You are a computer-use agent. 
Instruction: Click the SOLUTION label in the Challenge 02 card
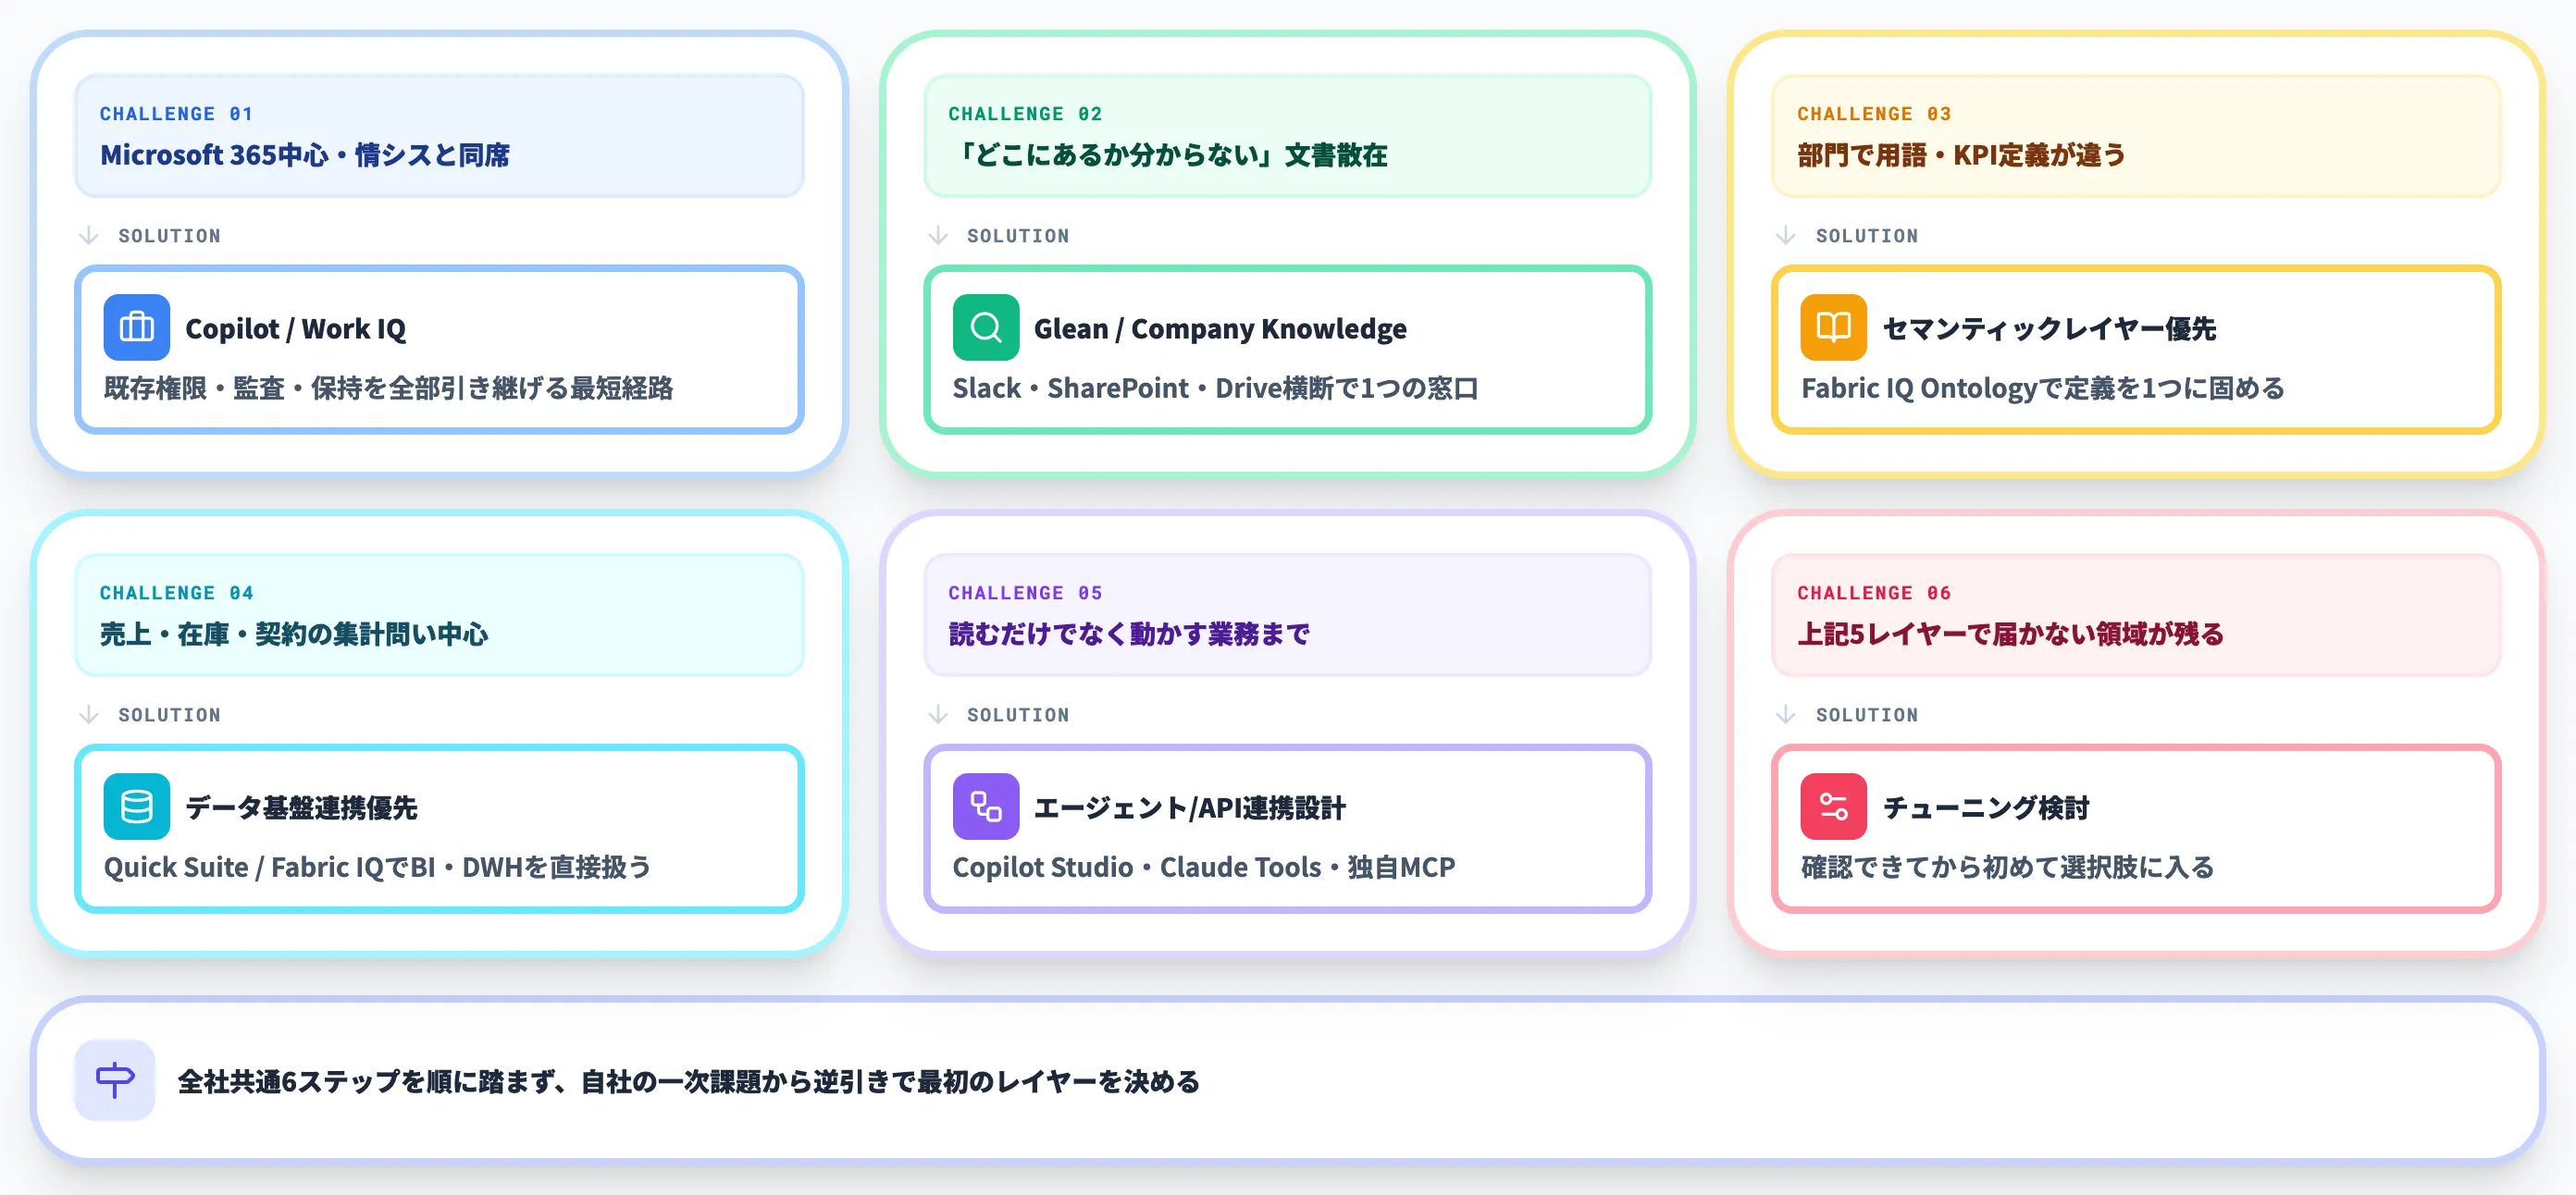(1018, 236)
